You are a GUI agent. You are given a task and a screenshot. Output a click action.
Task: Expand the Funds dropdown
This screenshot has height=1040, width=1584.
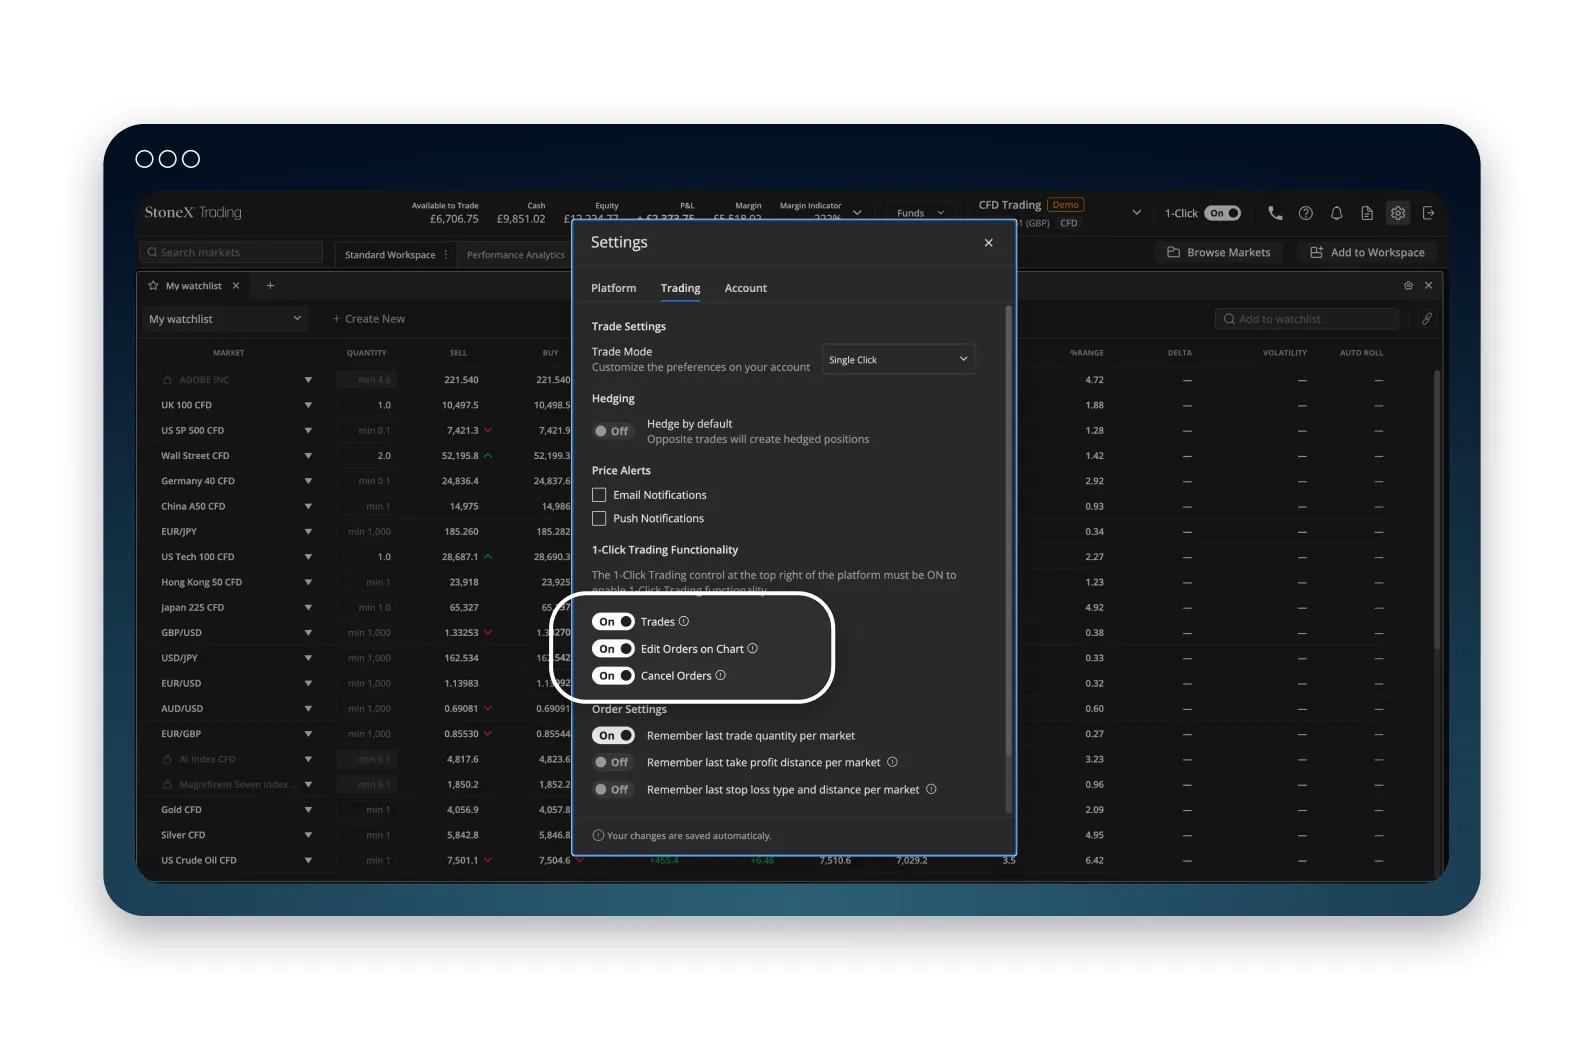(920, 213)
